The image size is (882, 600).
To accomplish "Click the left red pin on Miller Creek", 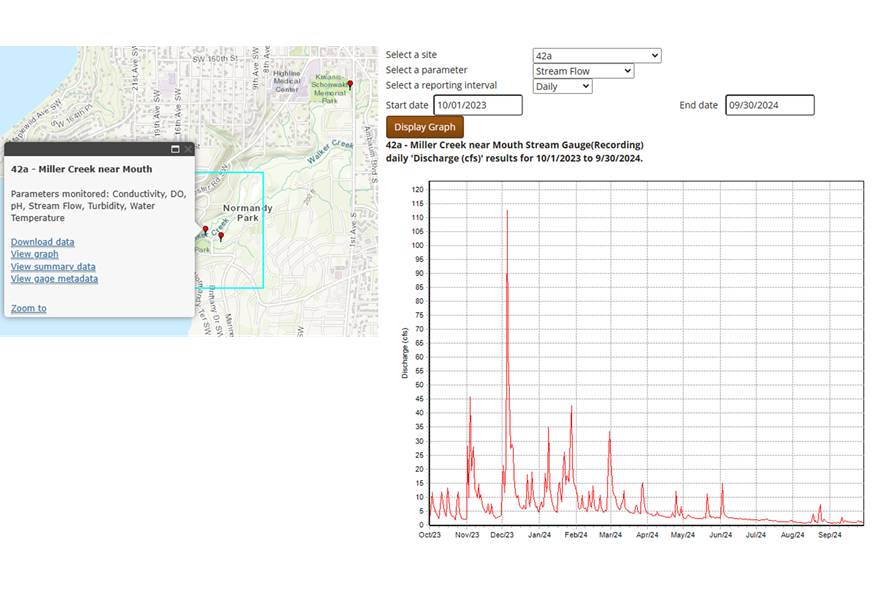I will (x=206, y=231).
